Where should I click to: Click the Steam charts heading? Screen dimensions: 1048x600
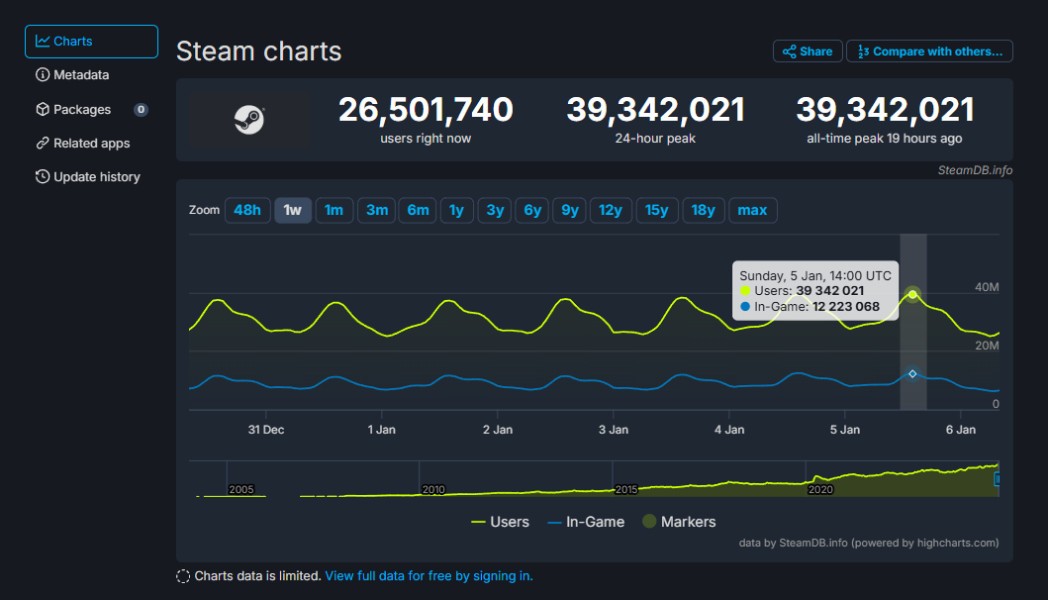(x=259, y=51)
